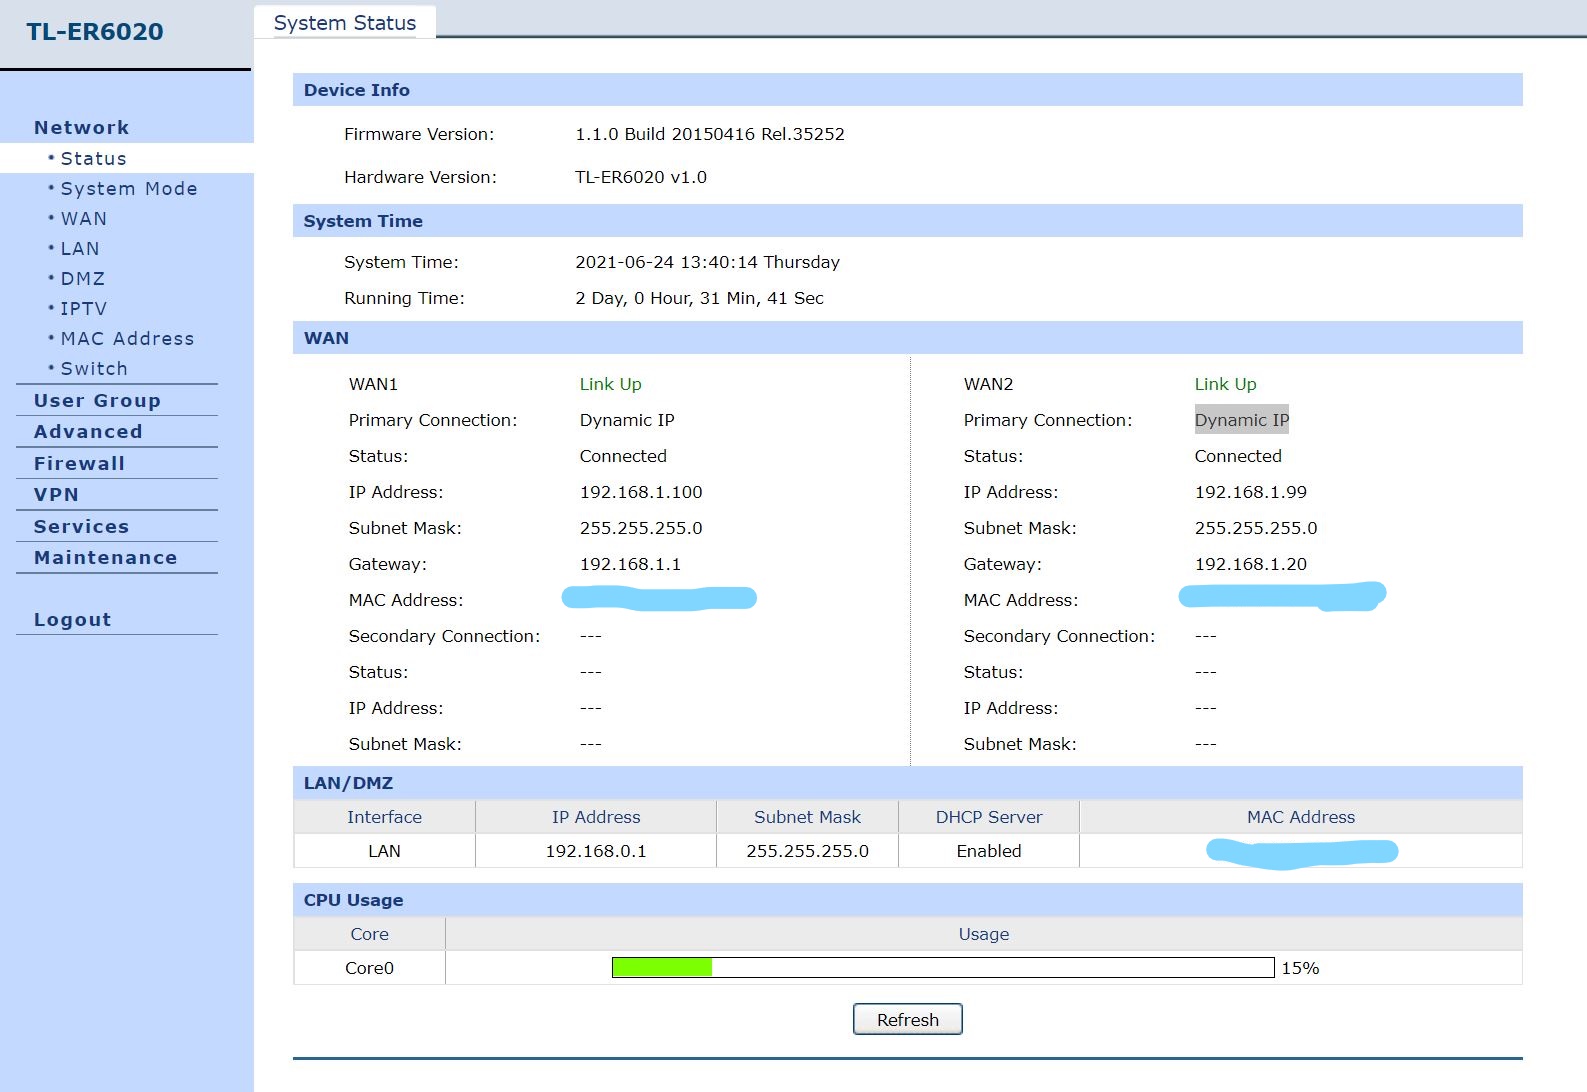Viewport: 1587px width, 1092px height.
Task: Open MAC Address settings in sidebar
Action: 127,339
